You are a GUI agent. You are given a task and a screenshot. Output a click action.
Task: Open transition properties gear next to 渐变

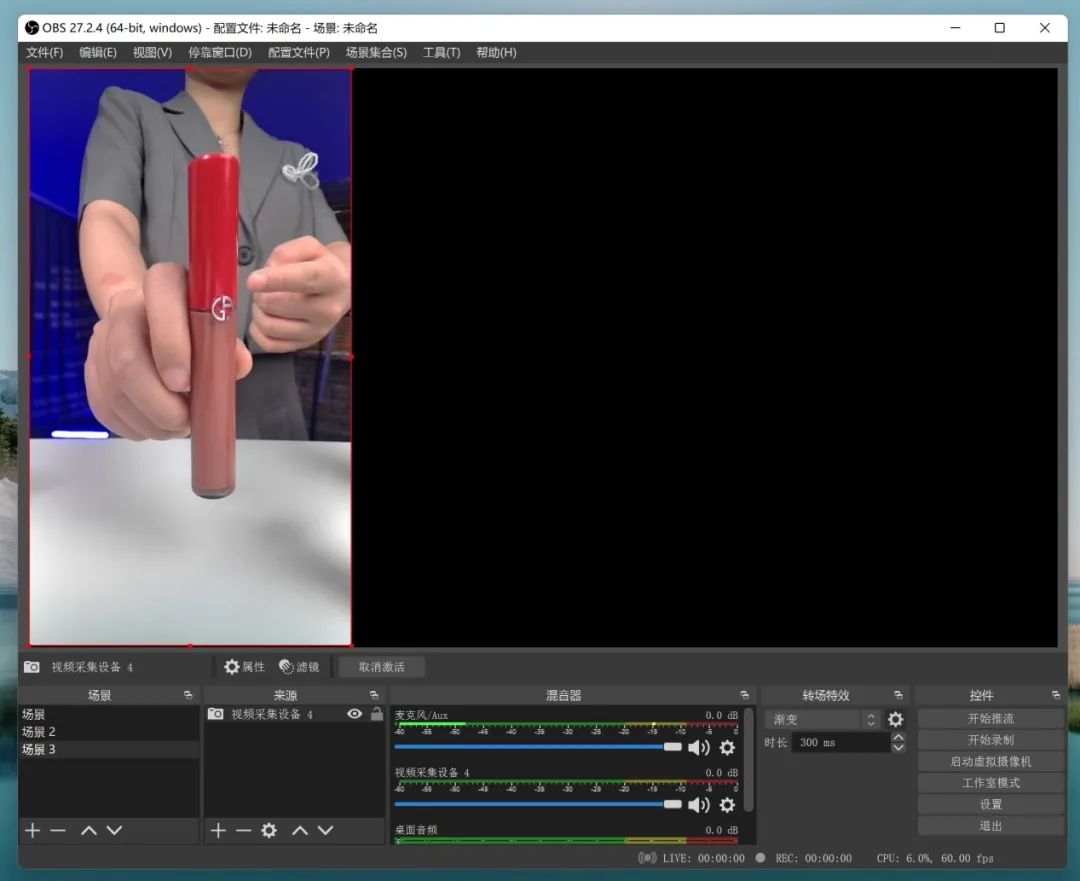(x=895, y=720)
